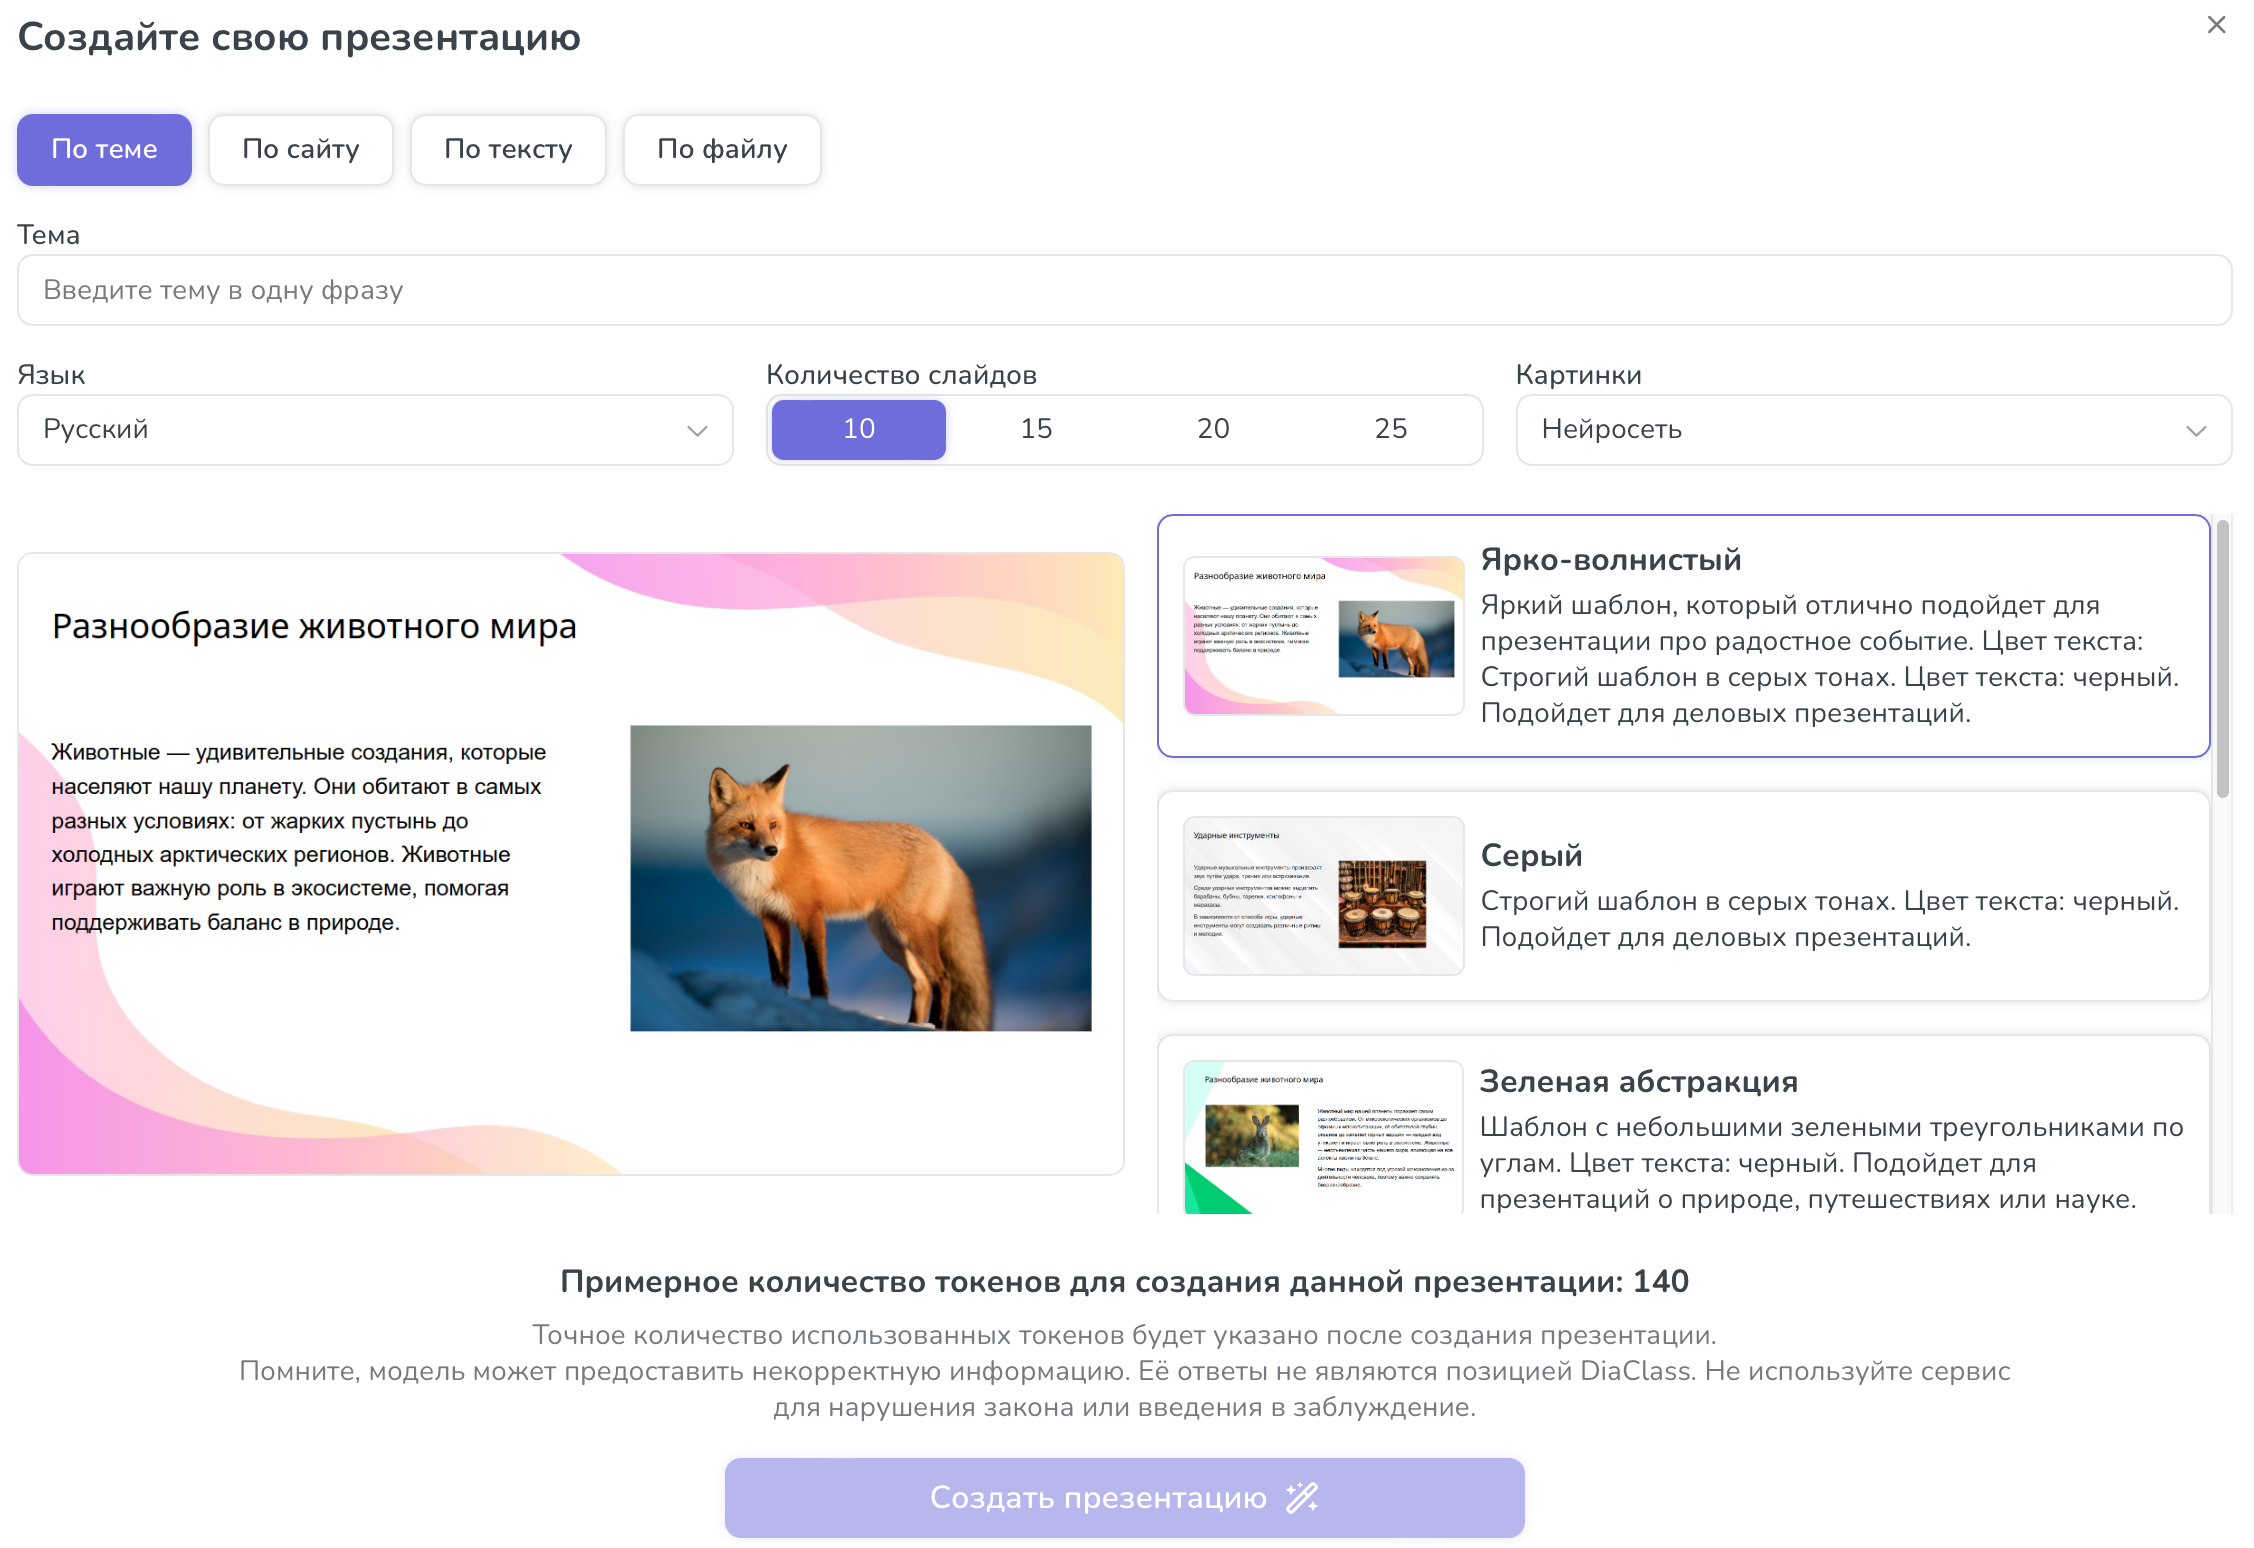Choose 10 slides option

pyautogui.click(x=859, y=430)
